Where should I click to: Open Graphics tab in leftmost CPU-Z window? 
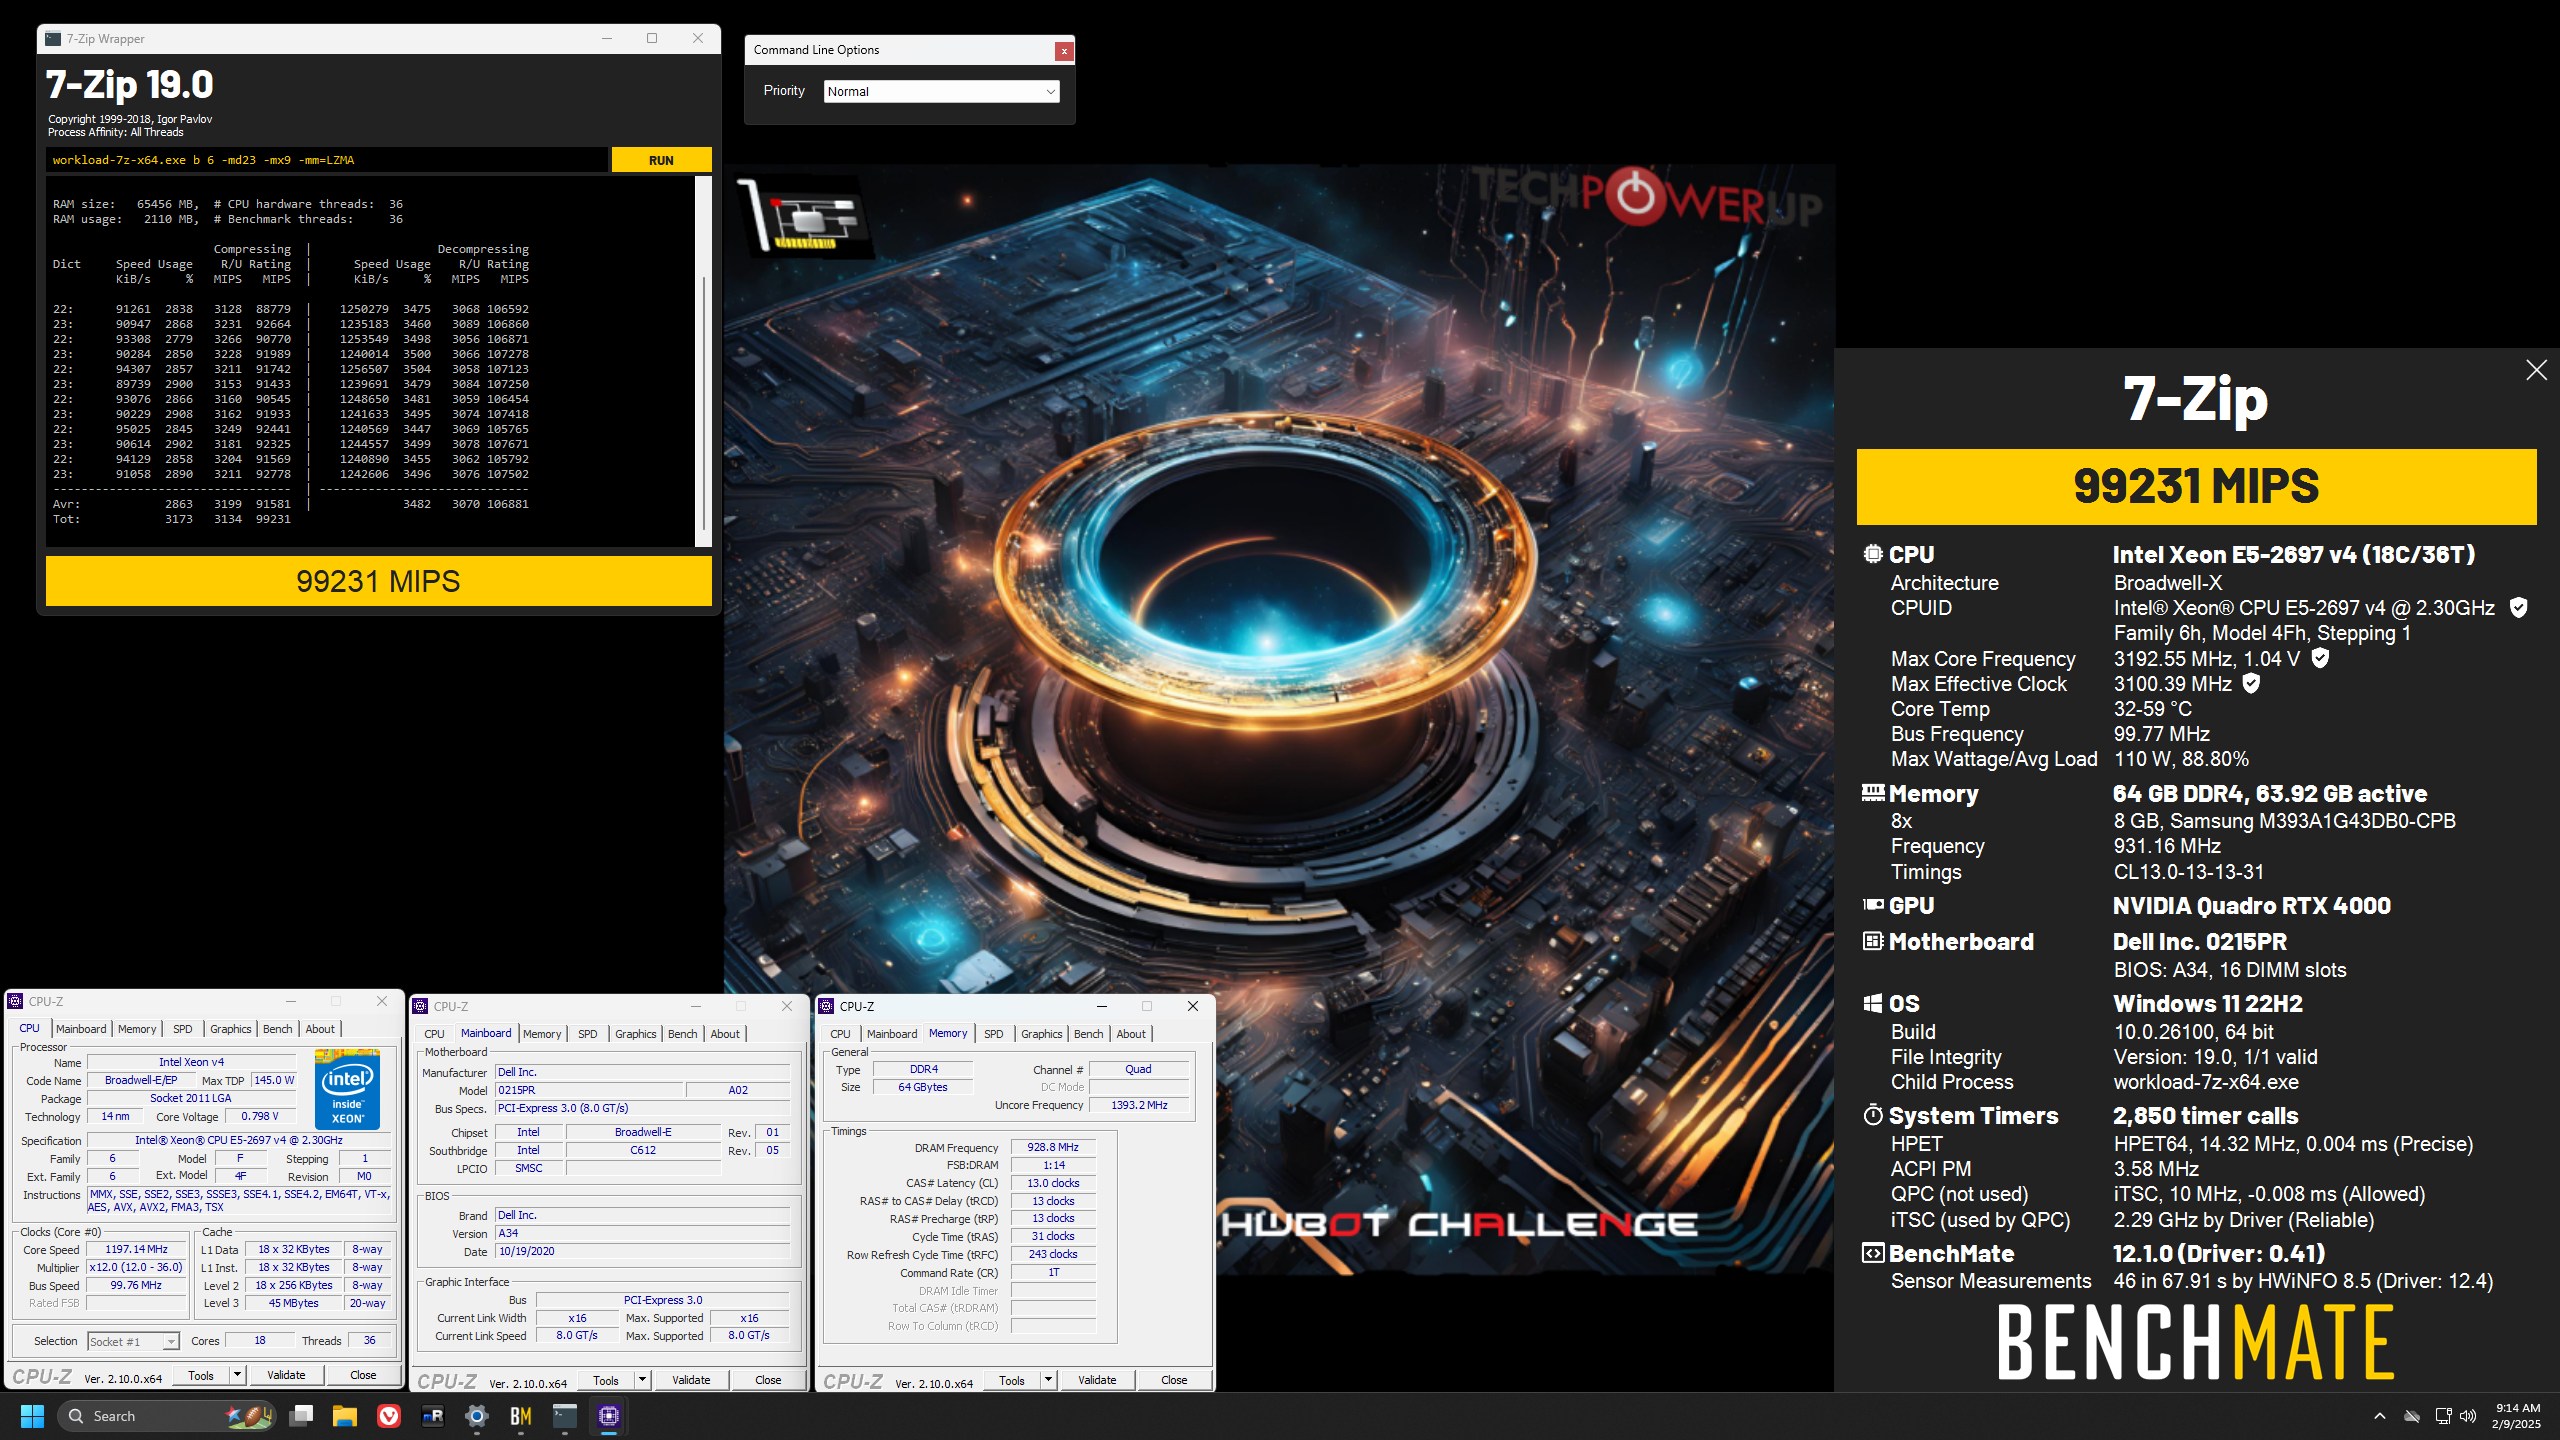tap(231, 1029)
